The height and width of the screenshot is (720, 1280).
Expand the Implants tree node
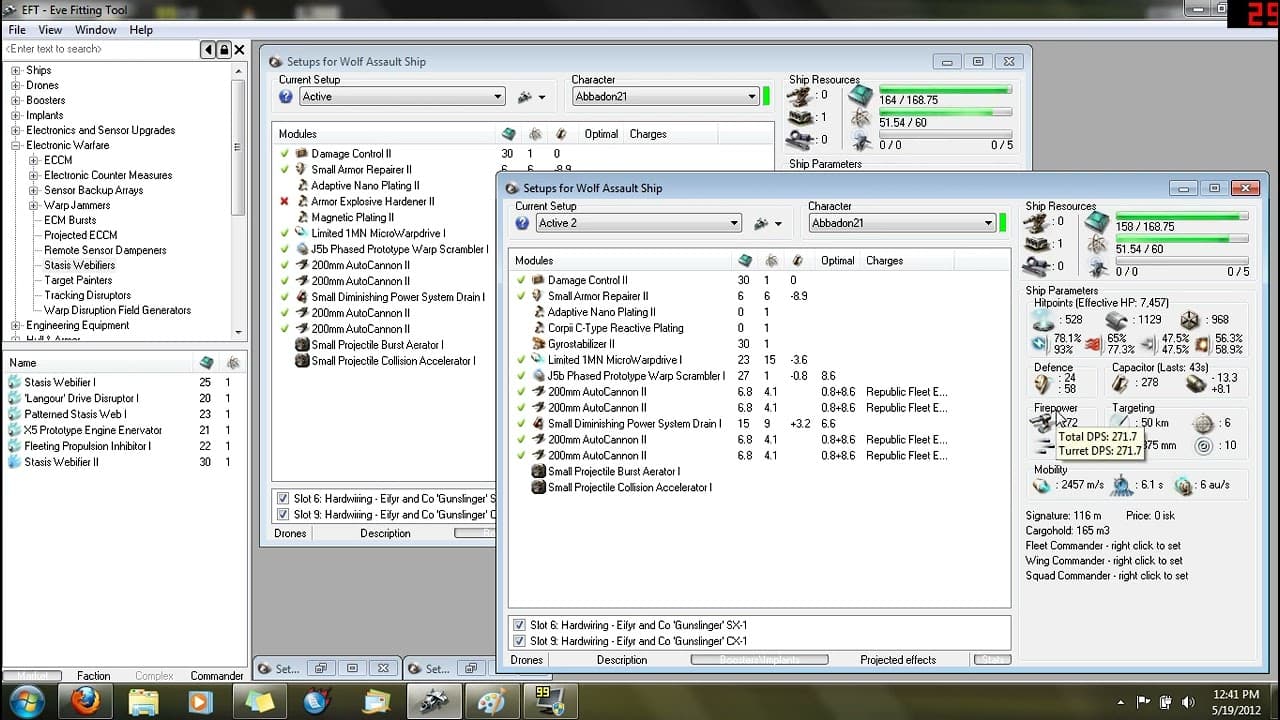pos(16,115)
